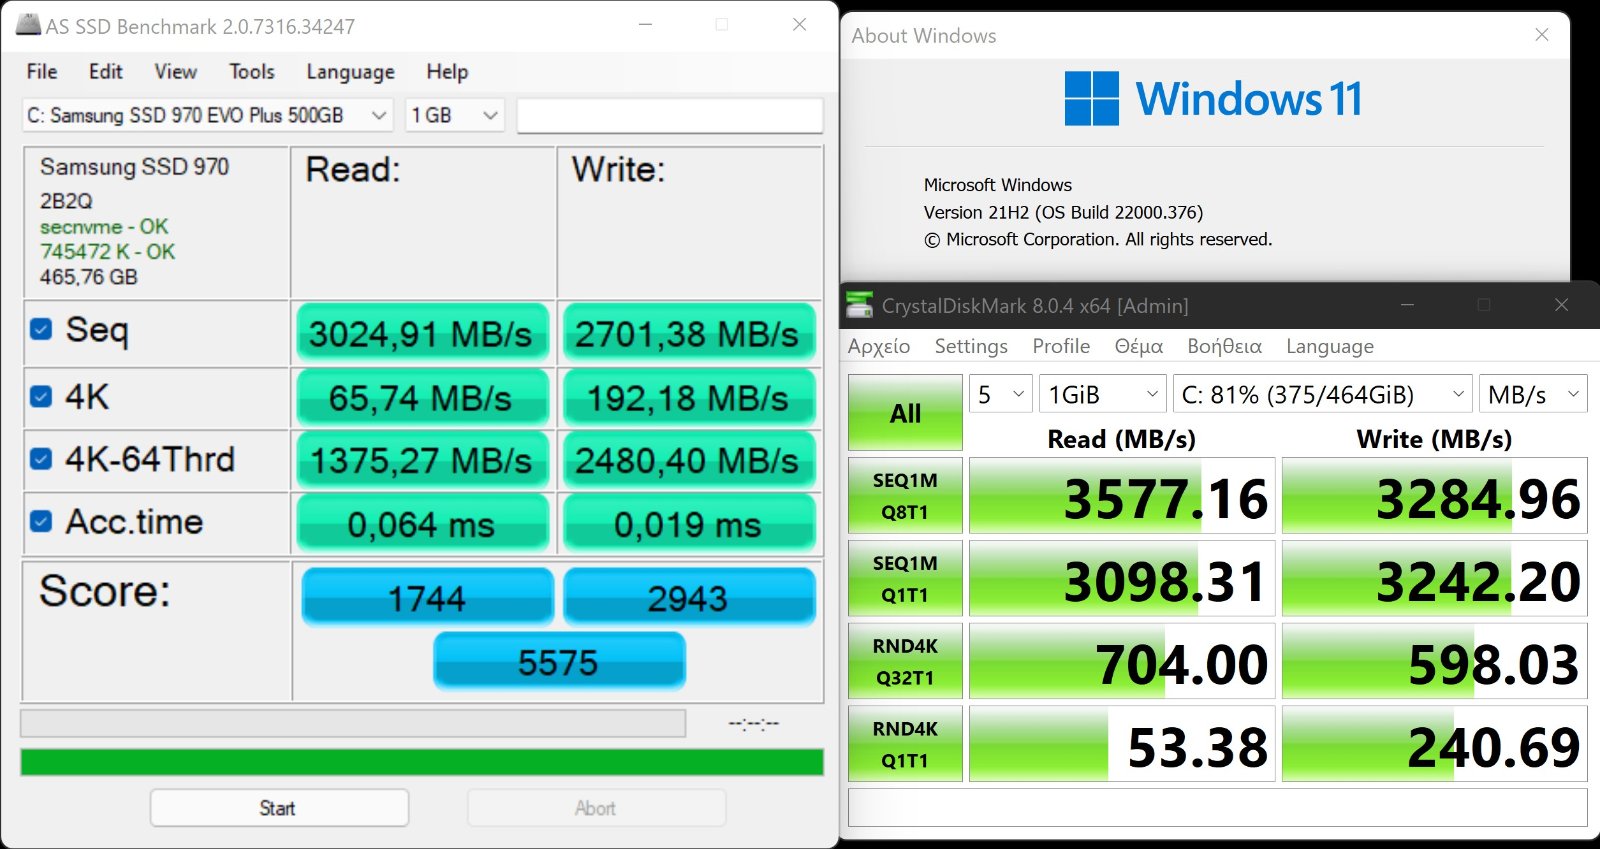Click the Abort button in AS SSD Benchmark

coord(596,808)
